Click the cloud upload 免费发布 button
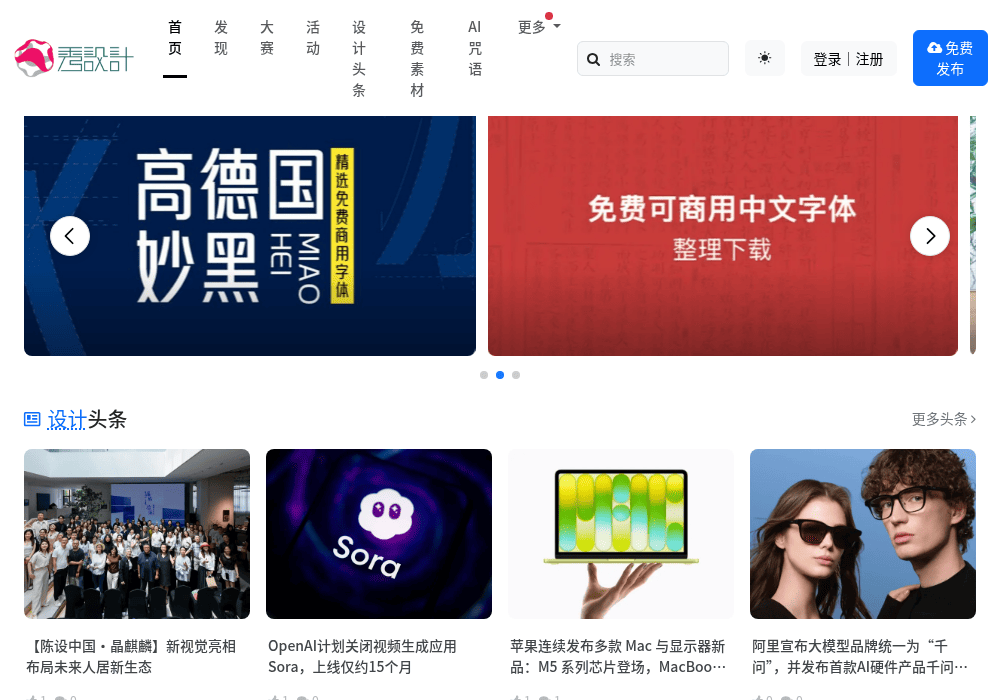Image resolution: width=1000 pixels, height=700 pixels. (x=950, y=58)
